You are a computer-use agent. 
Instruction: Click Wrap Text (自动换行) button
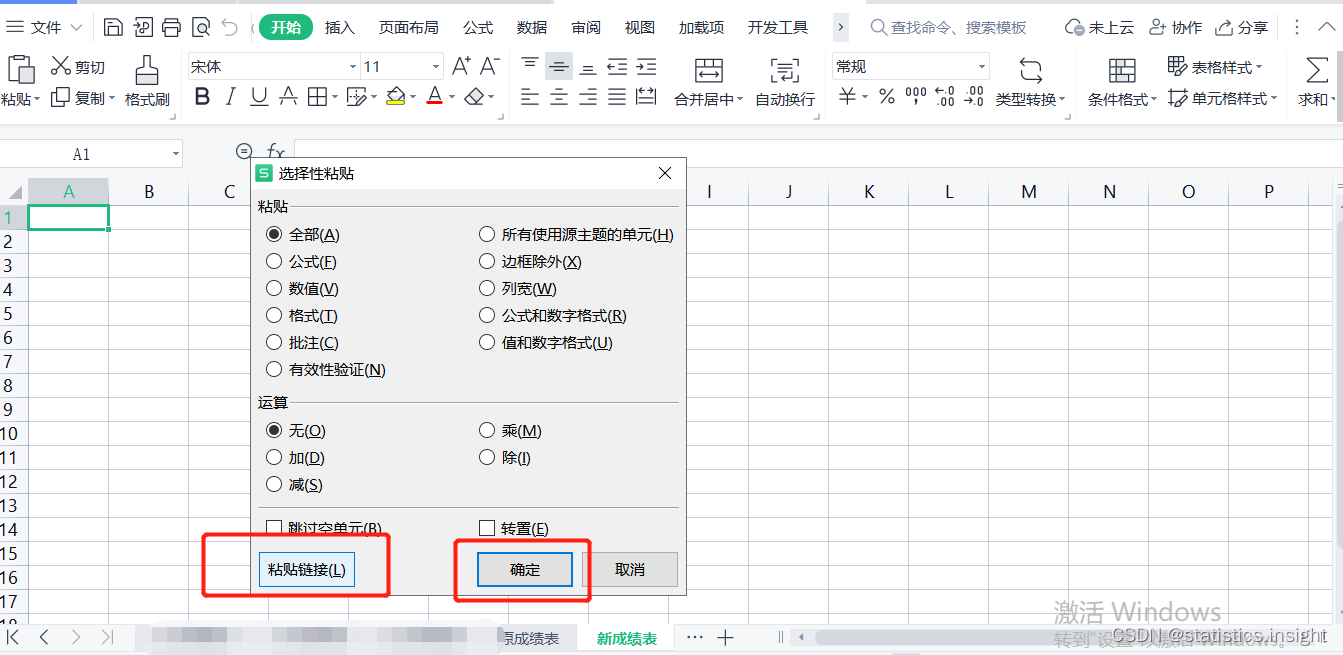[x=785, y=81]
